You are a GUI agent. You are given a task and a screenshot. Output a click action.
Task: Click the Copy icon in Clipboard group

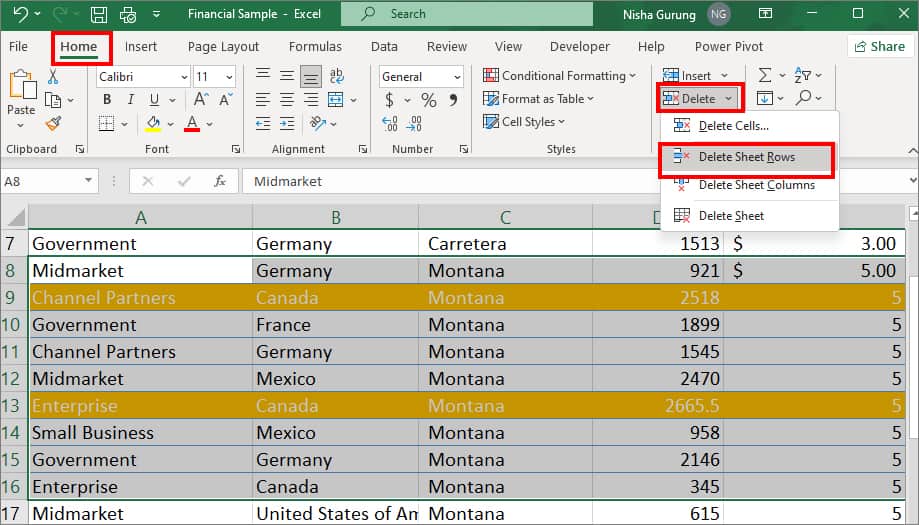(53, 101)
